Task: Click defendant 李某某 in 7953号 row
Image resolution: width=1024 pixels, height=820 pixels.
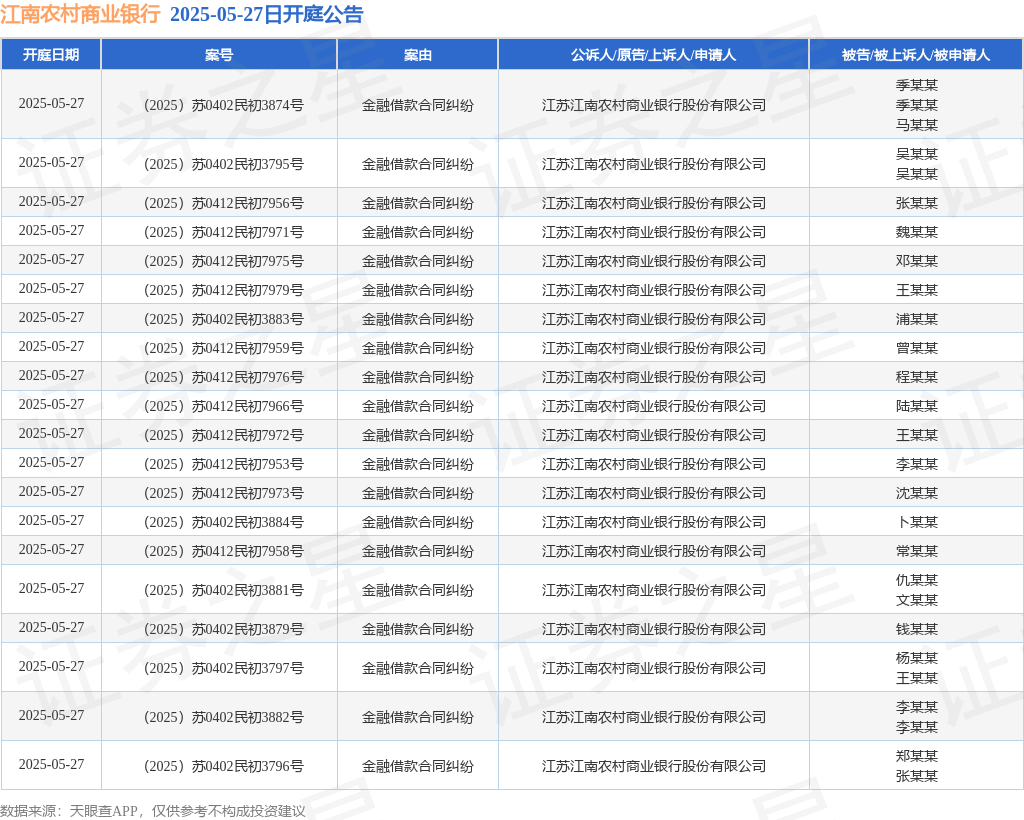Action: [x=916, y=464]
